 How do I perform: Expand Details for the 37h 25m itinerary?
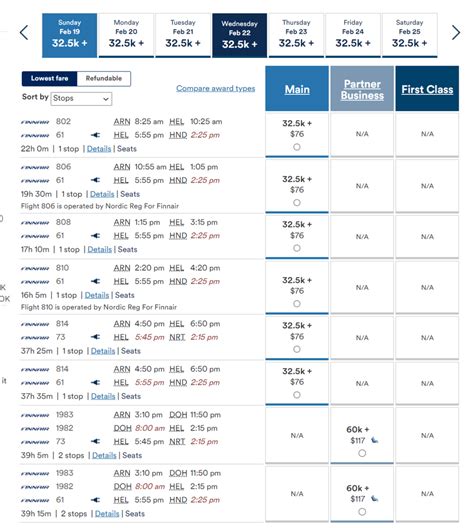pos(103,351)
